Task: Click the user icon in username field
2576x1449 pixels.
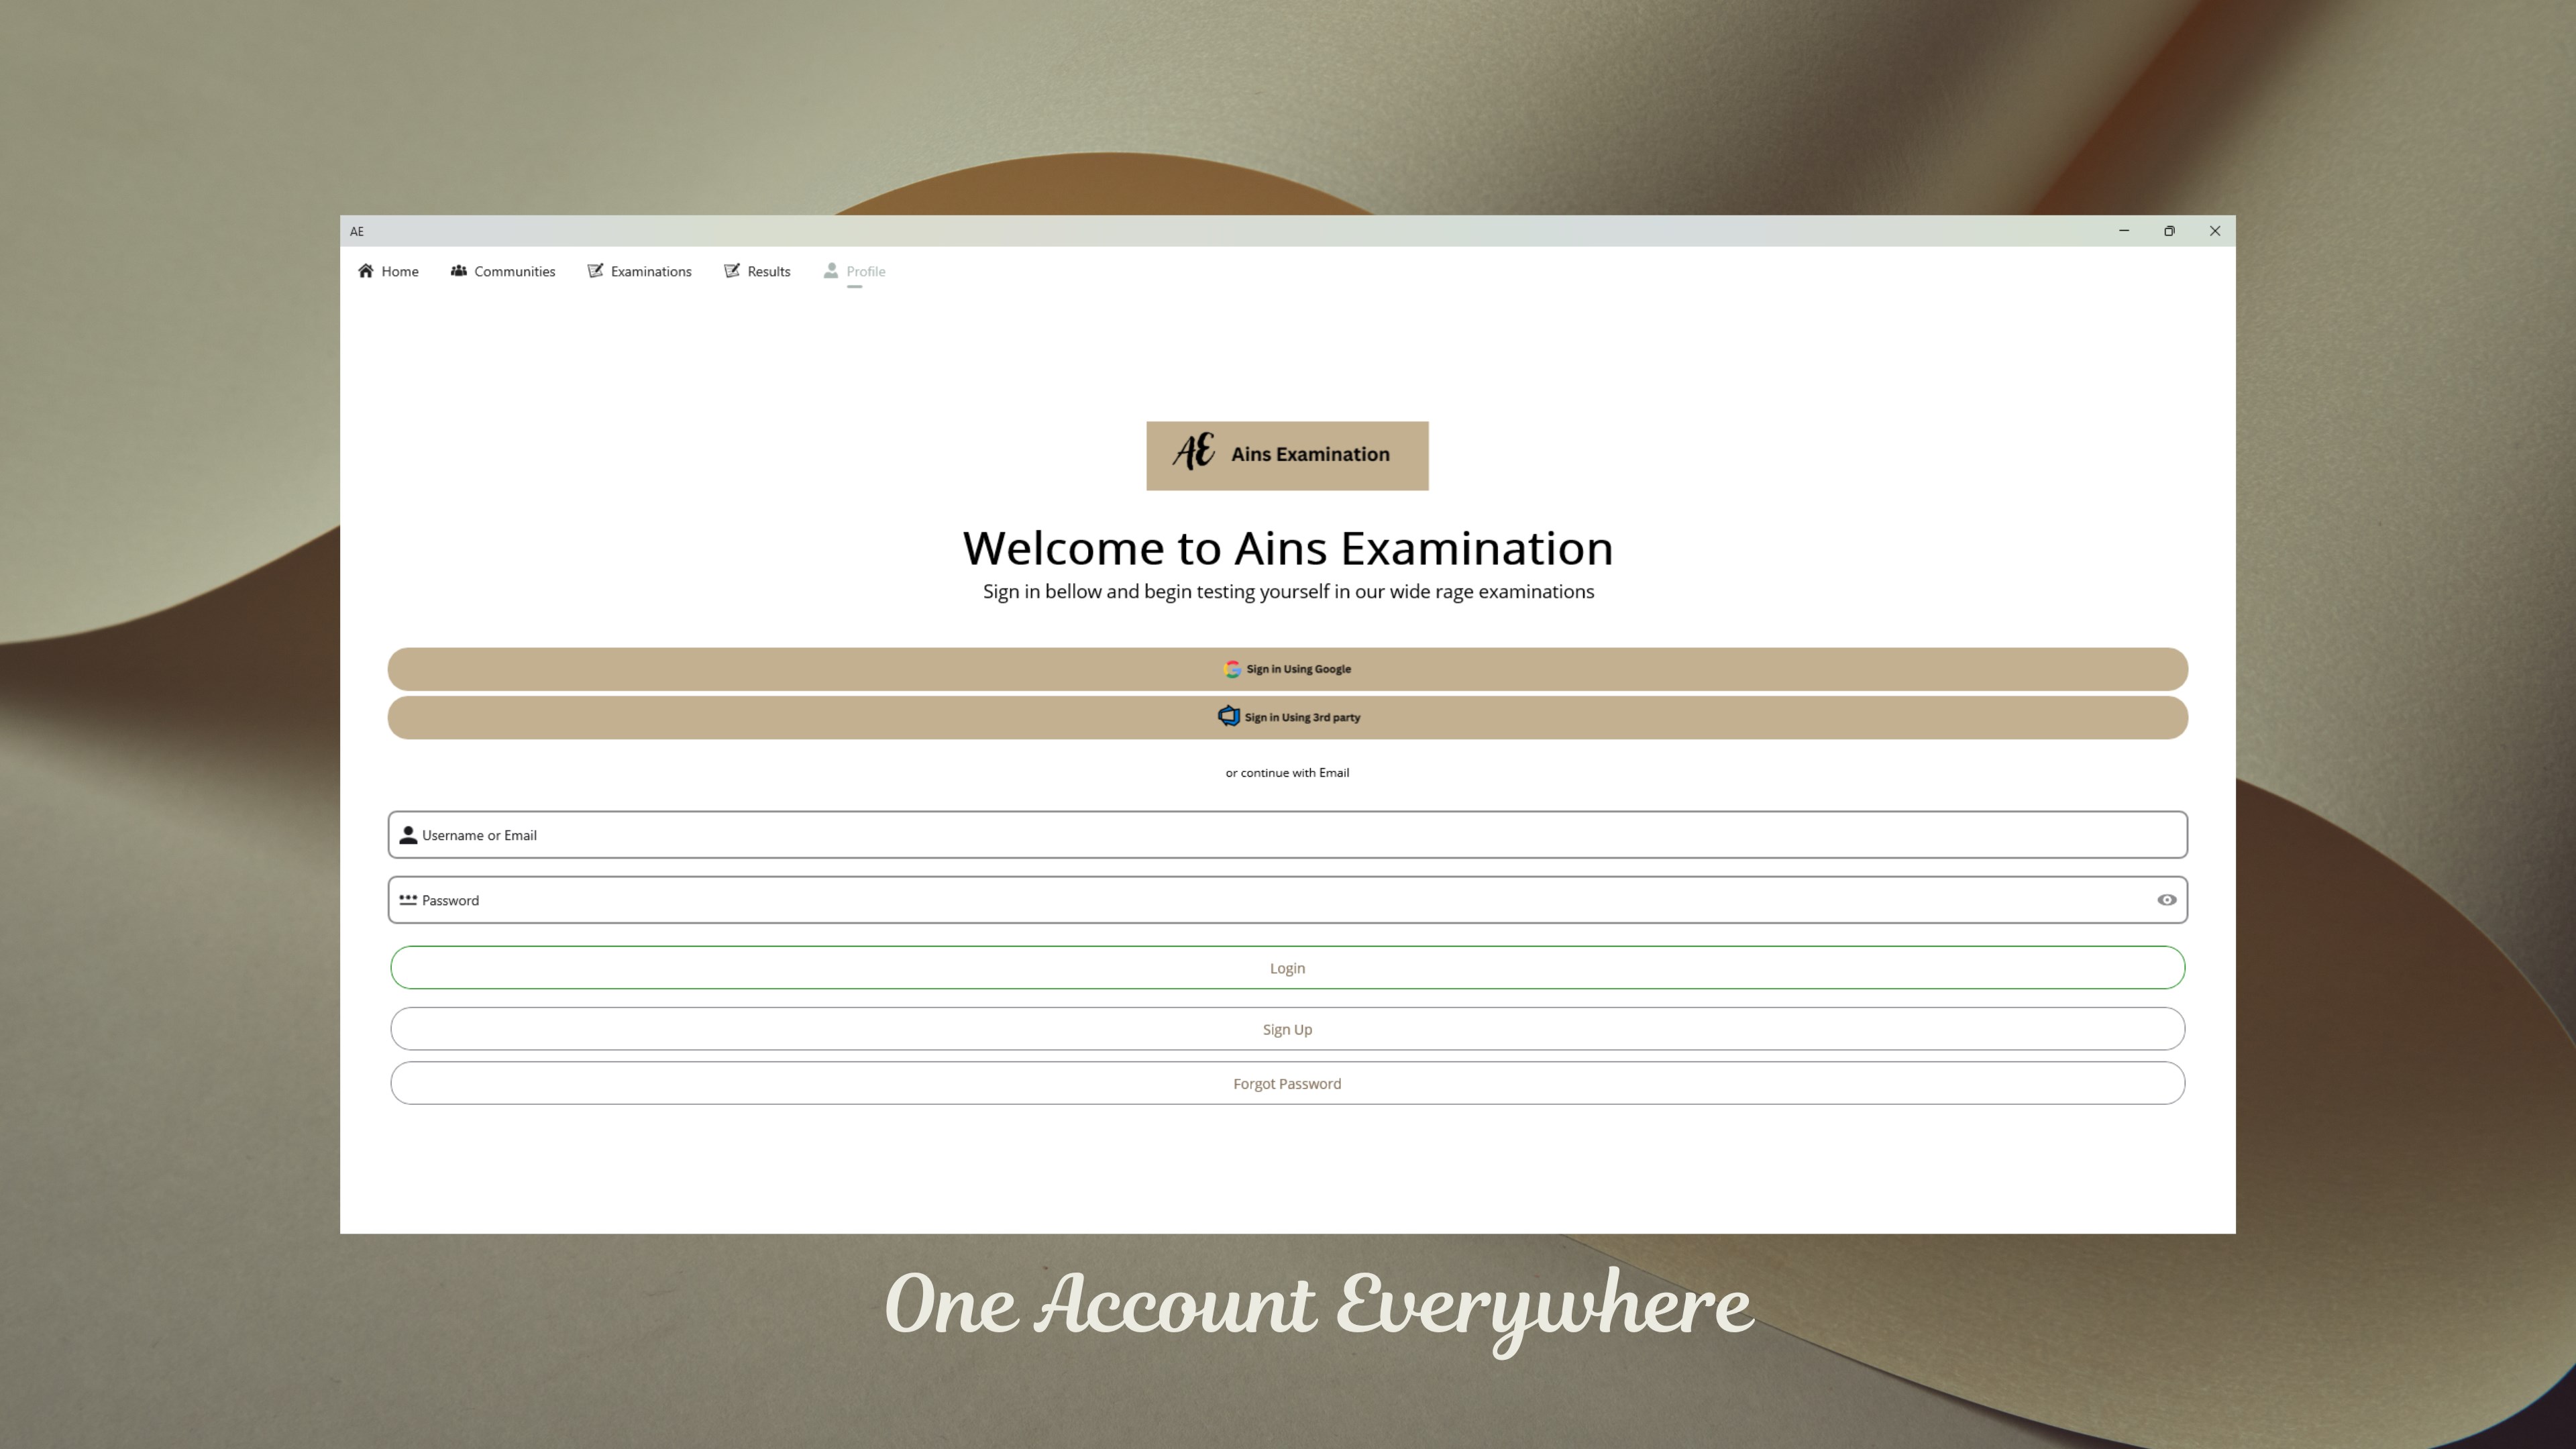Action: pyautogui.click(x=408, y=835)
